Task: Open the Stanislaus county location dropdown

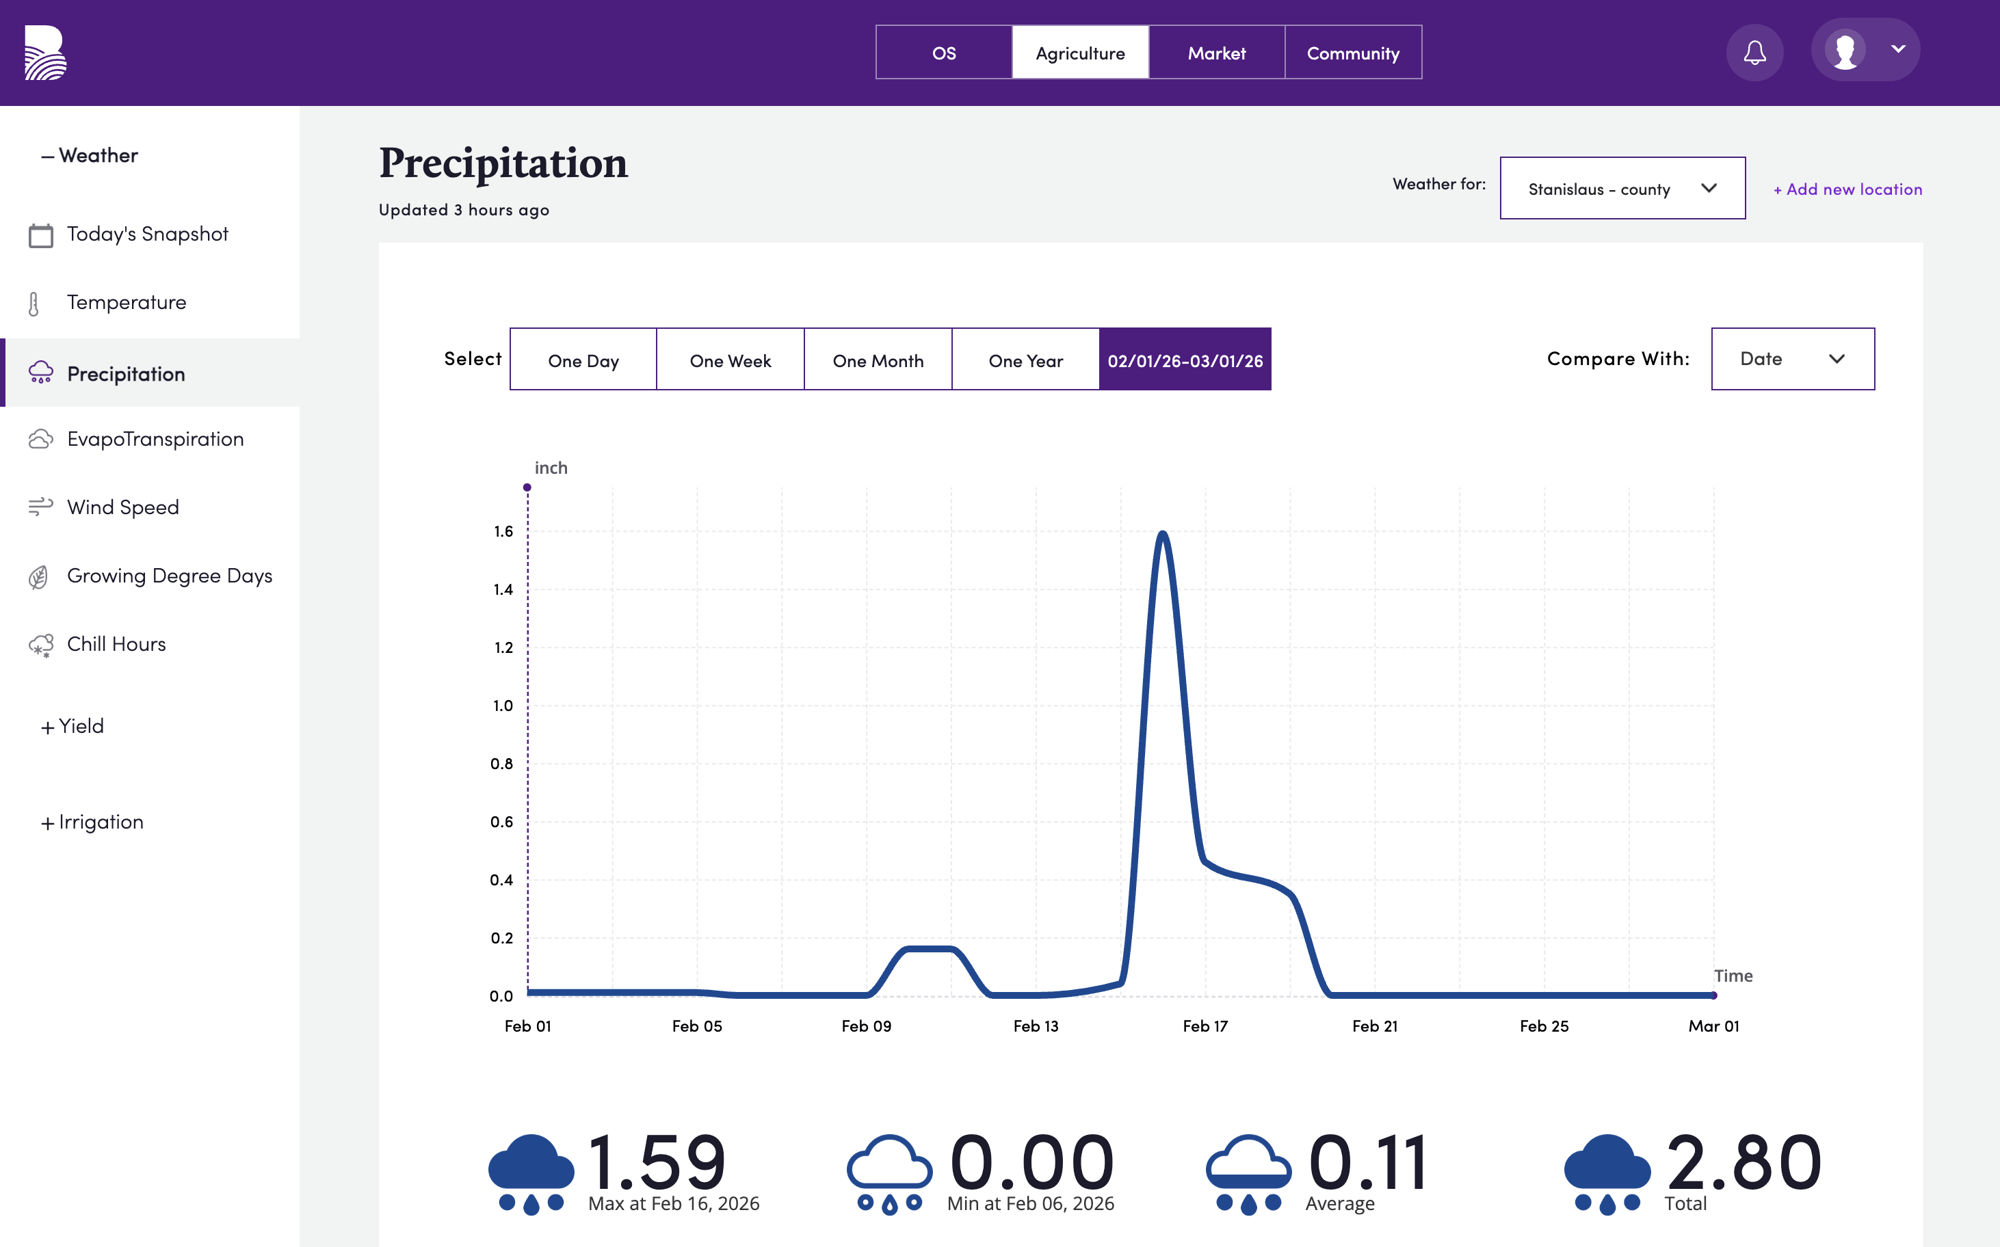Action: click(1621, 188)
